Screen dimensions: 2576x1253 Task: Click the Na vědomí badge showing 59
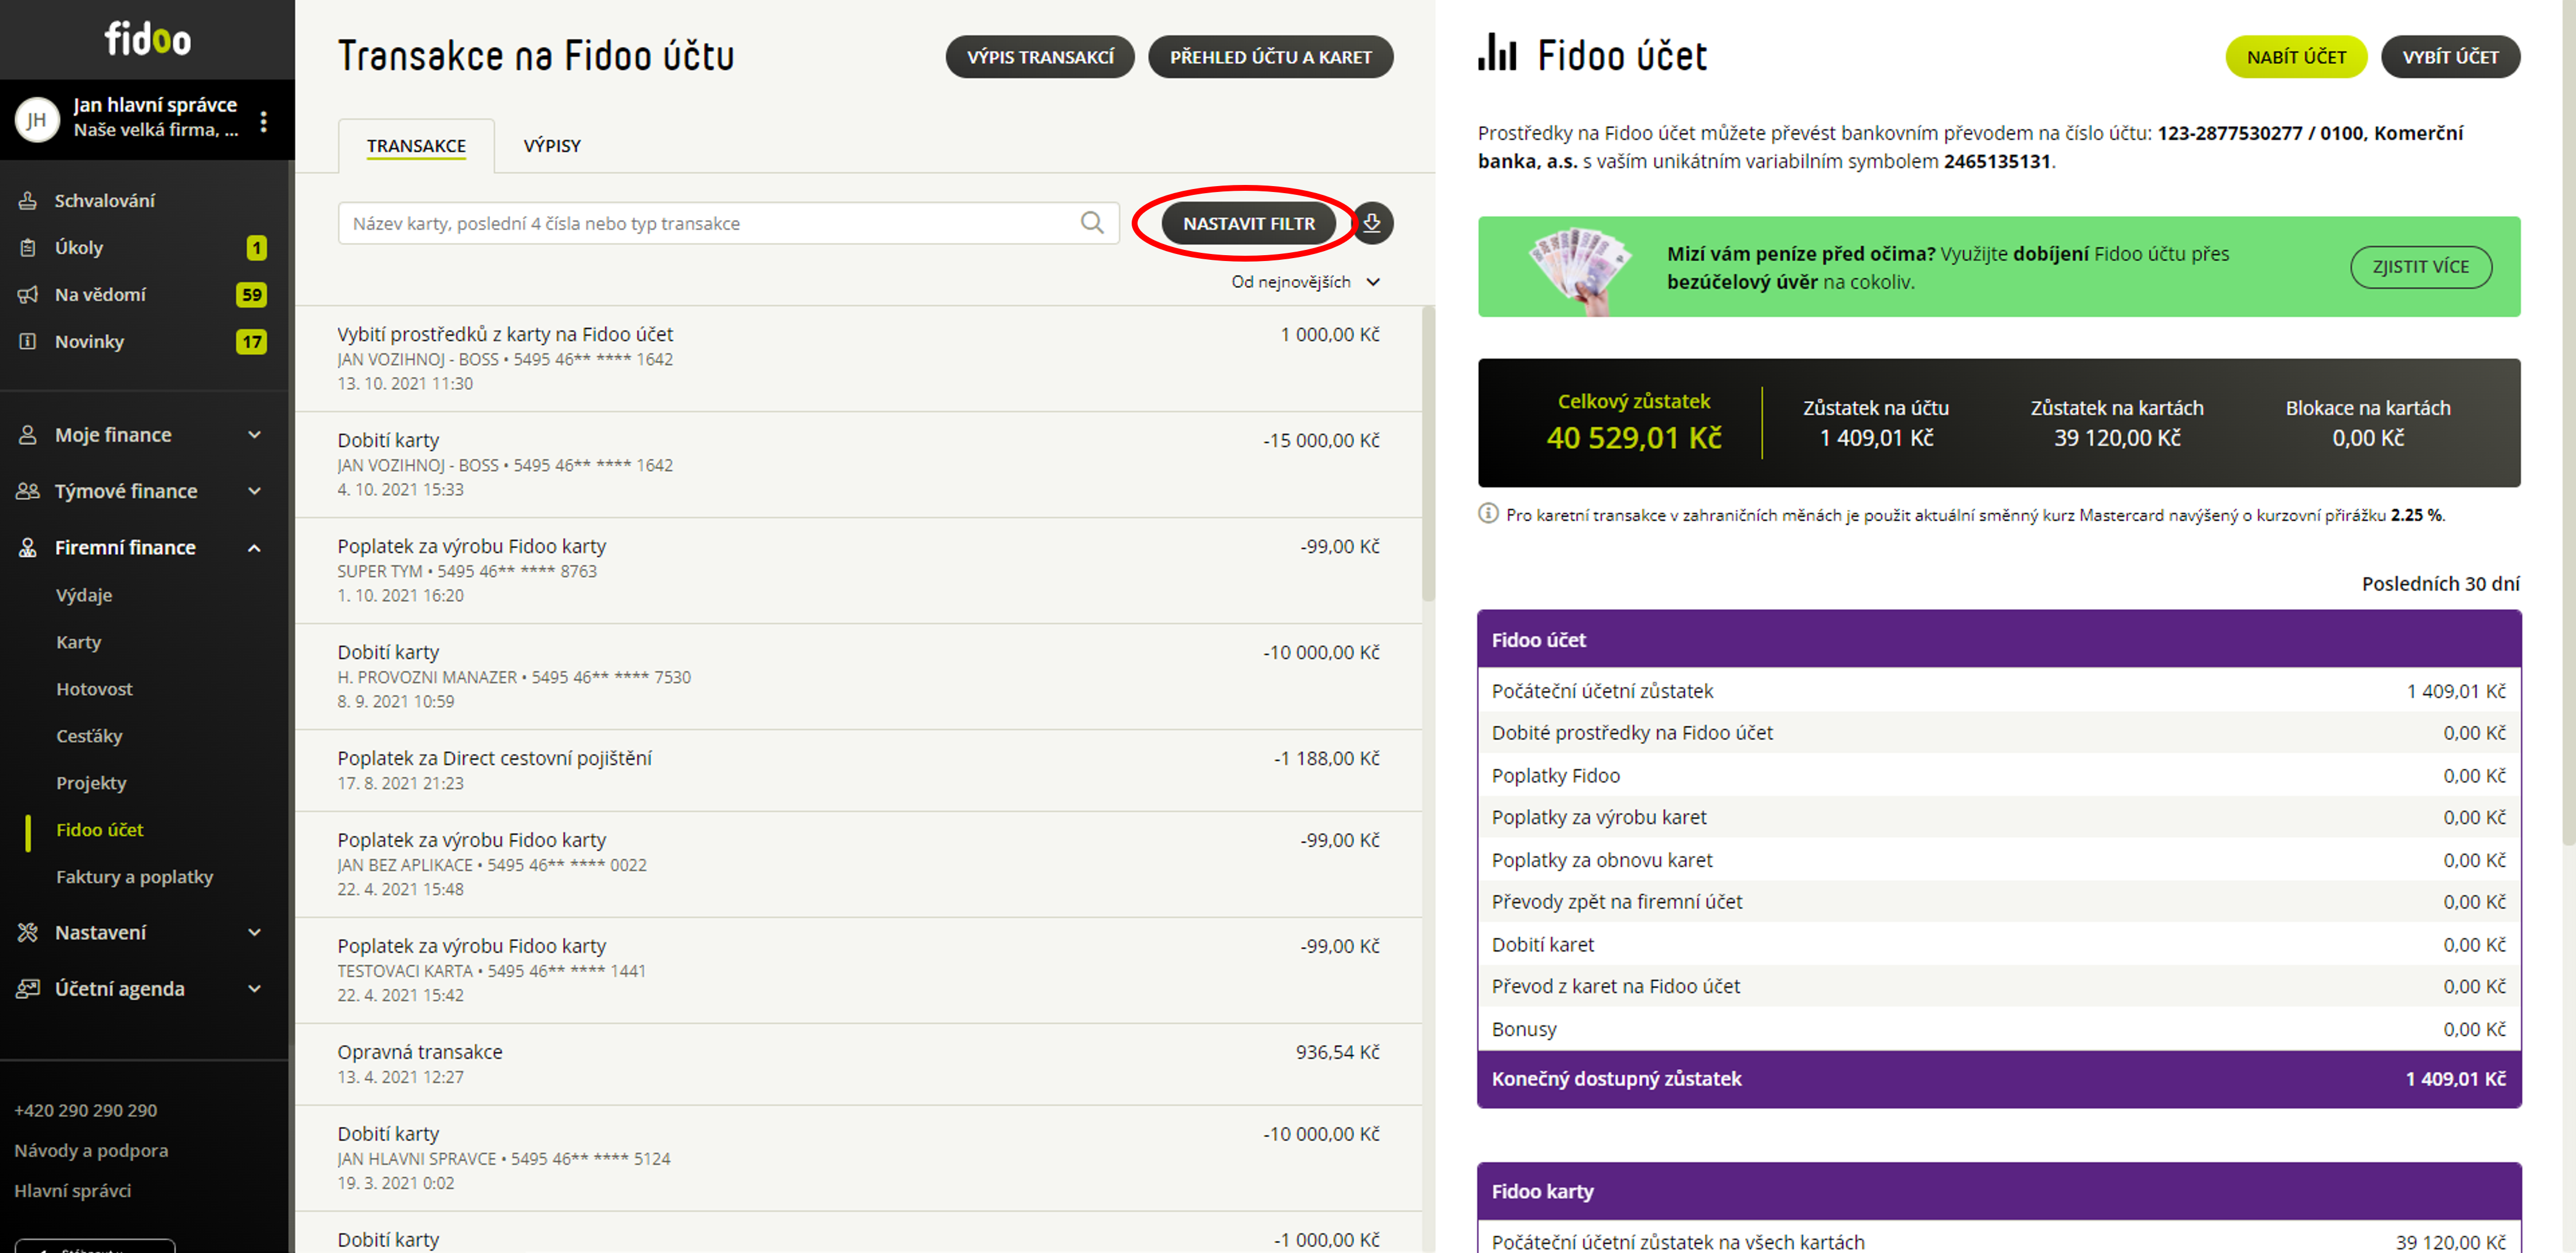coord(251,294)
